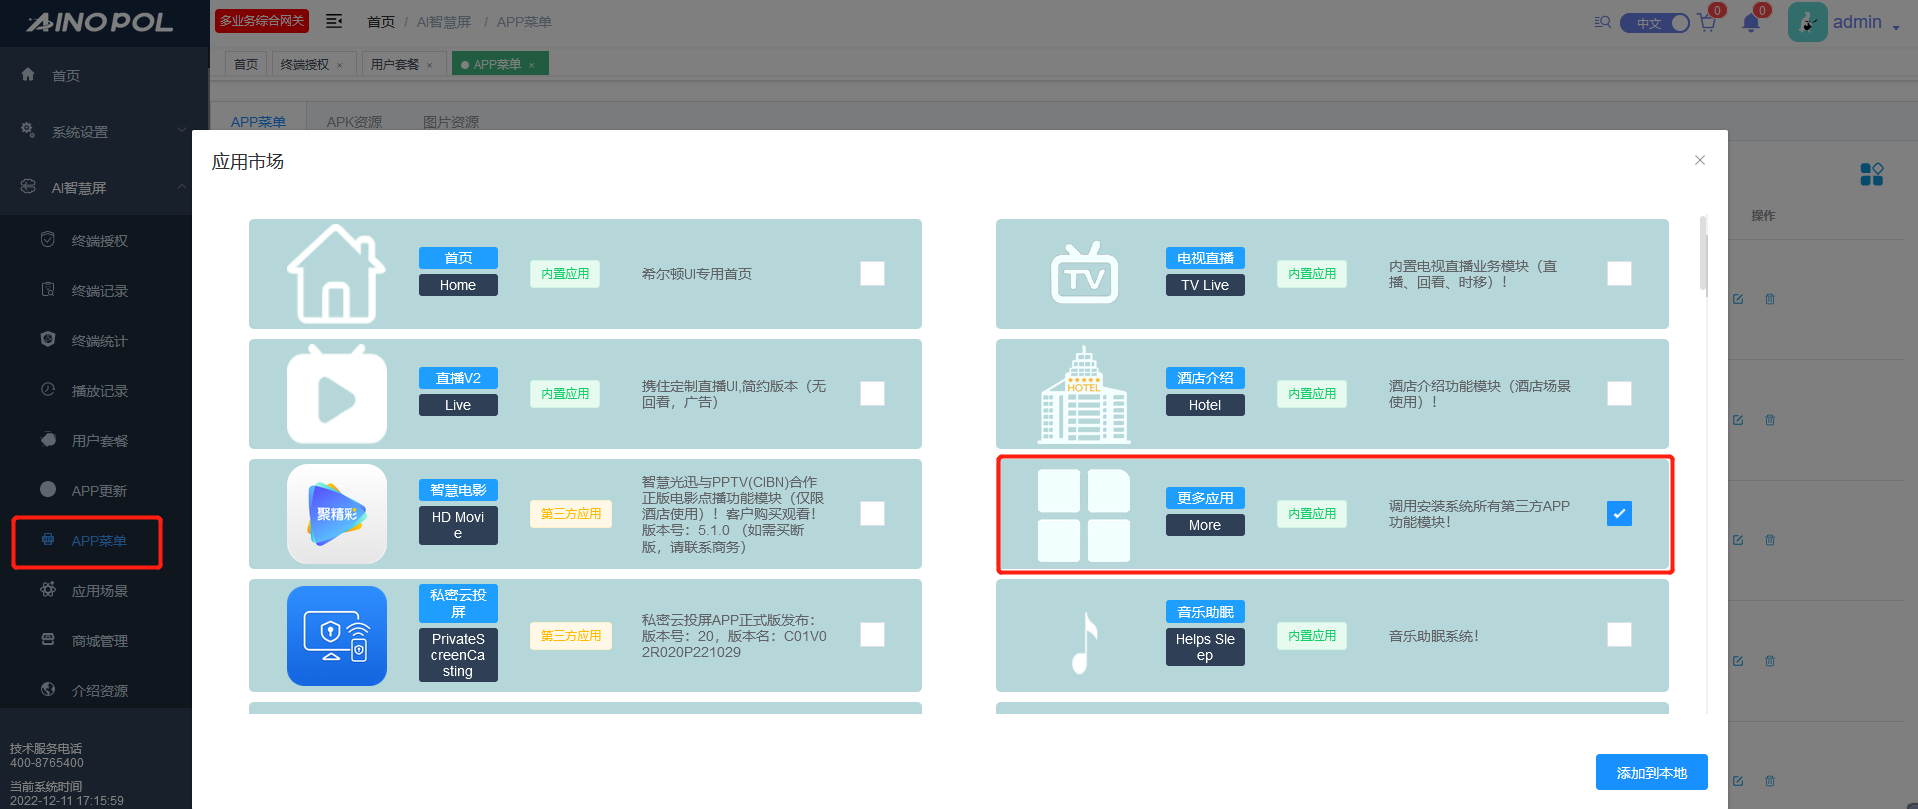Click the Hotel building app icon
This screenshot has width=1918, height=809.
coord(1084,394)
